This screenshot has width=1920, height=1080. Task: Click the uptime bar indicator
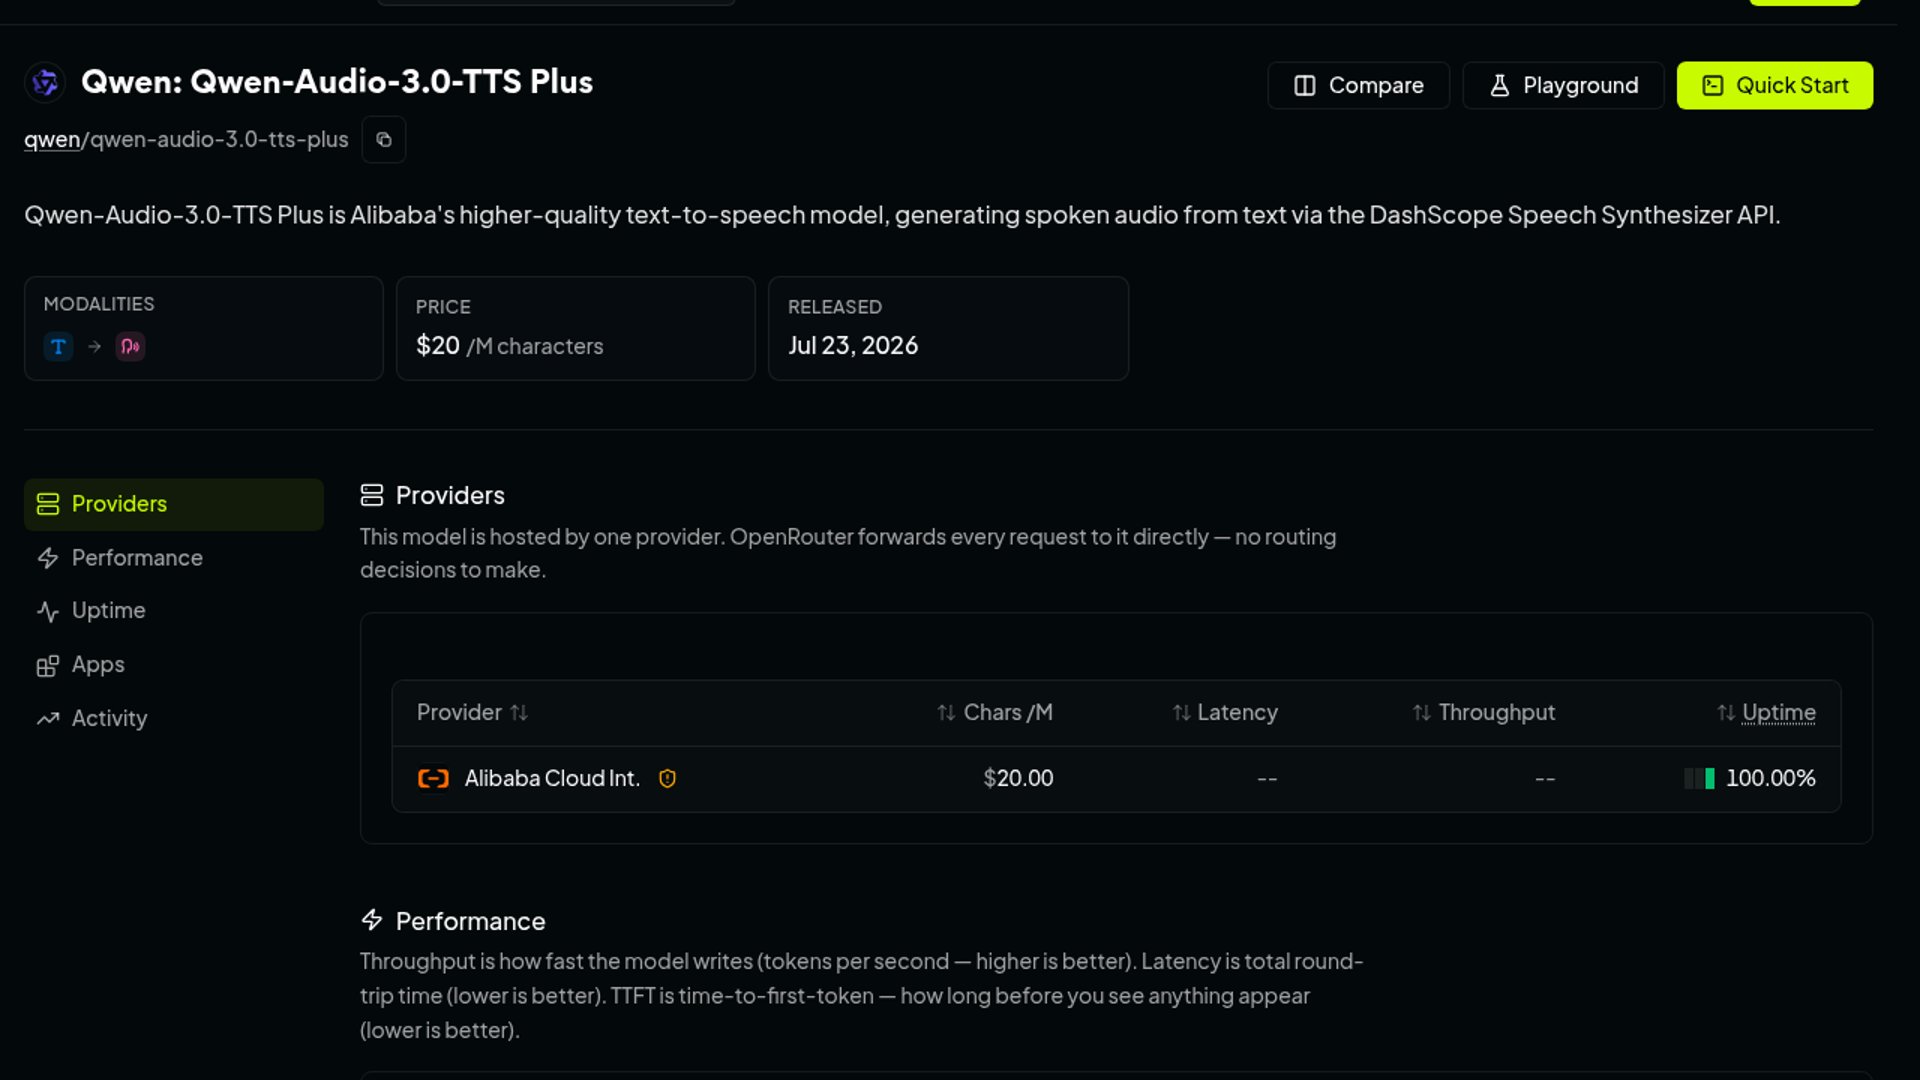1700,779
